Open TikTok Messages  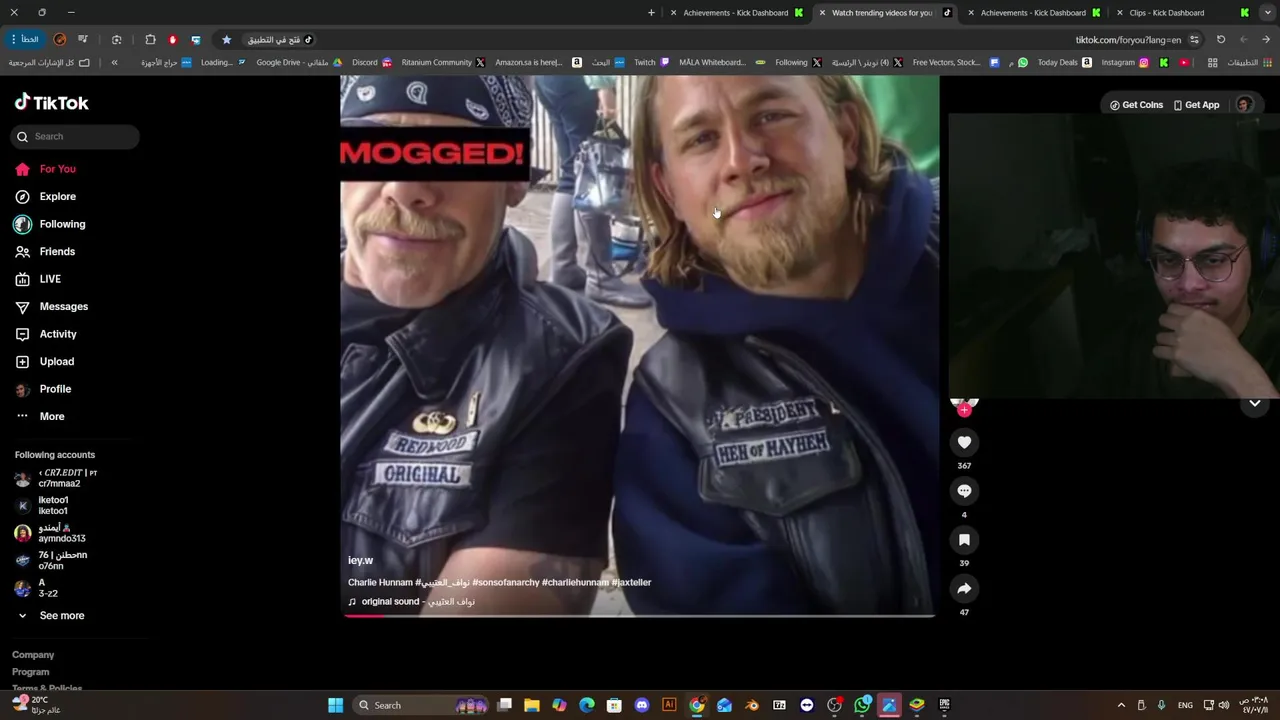[51, 307]
